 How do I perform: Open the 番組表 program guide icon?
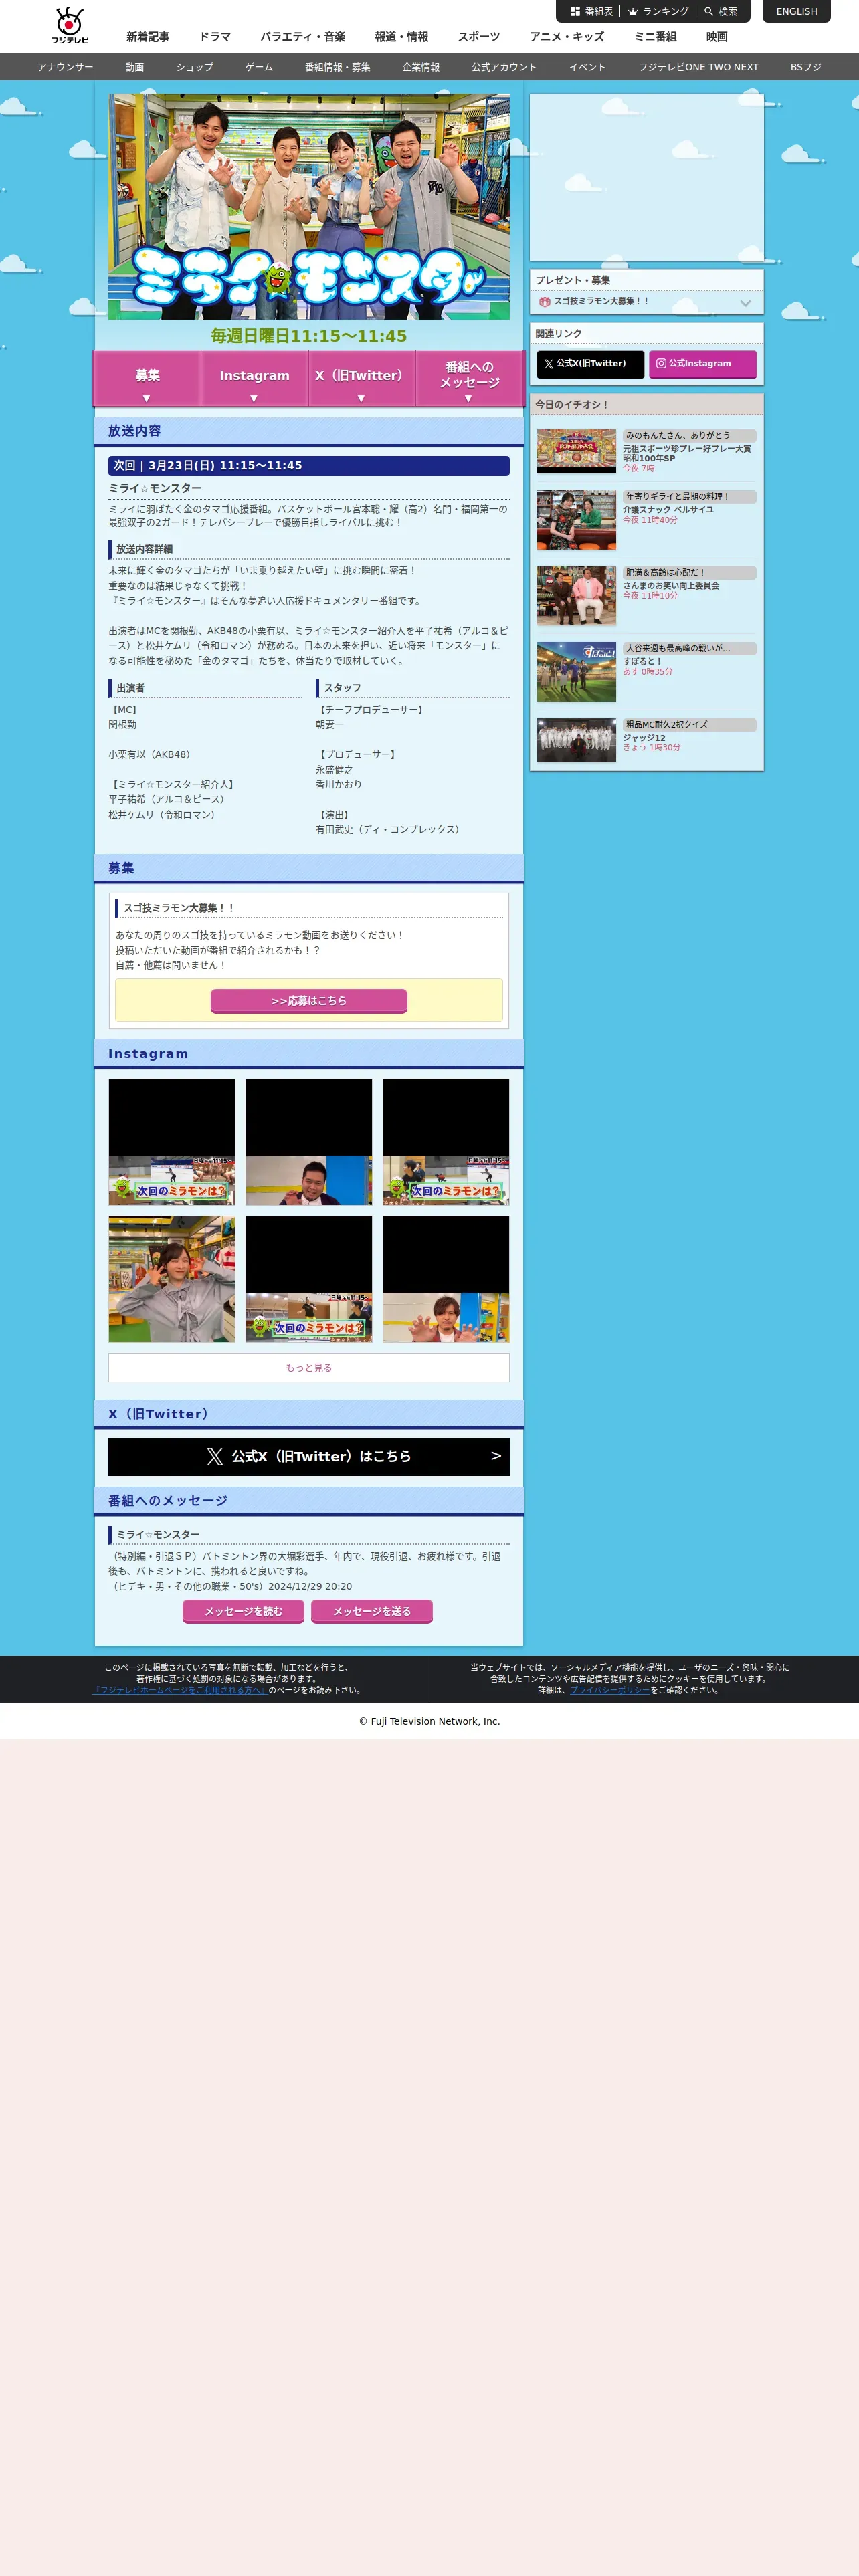(x=591, y=12)
